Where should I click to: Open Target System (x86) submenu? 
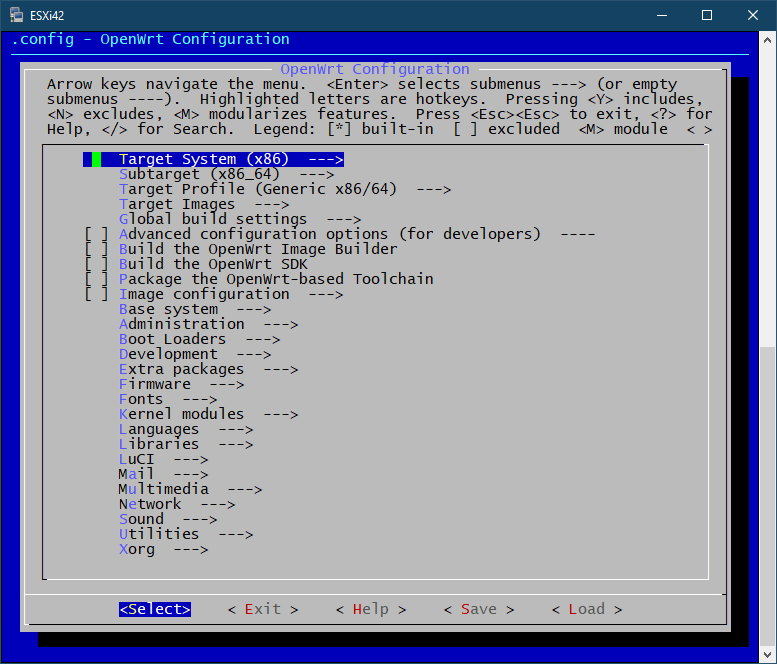[213, 159]
